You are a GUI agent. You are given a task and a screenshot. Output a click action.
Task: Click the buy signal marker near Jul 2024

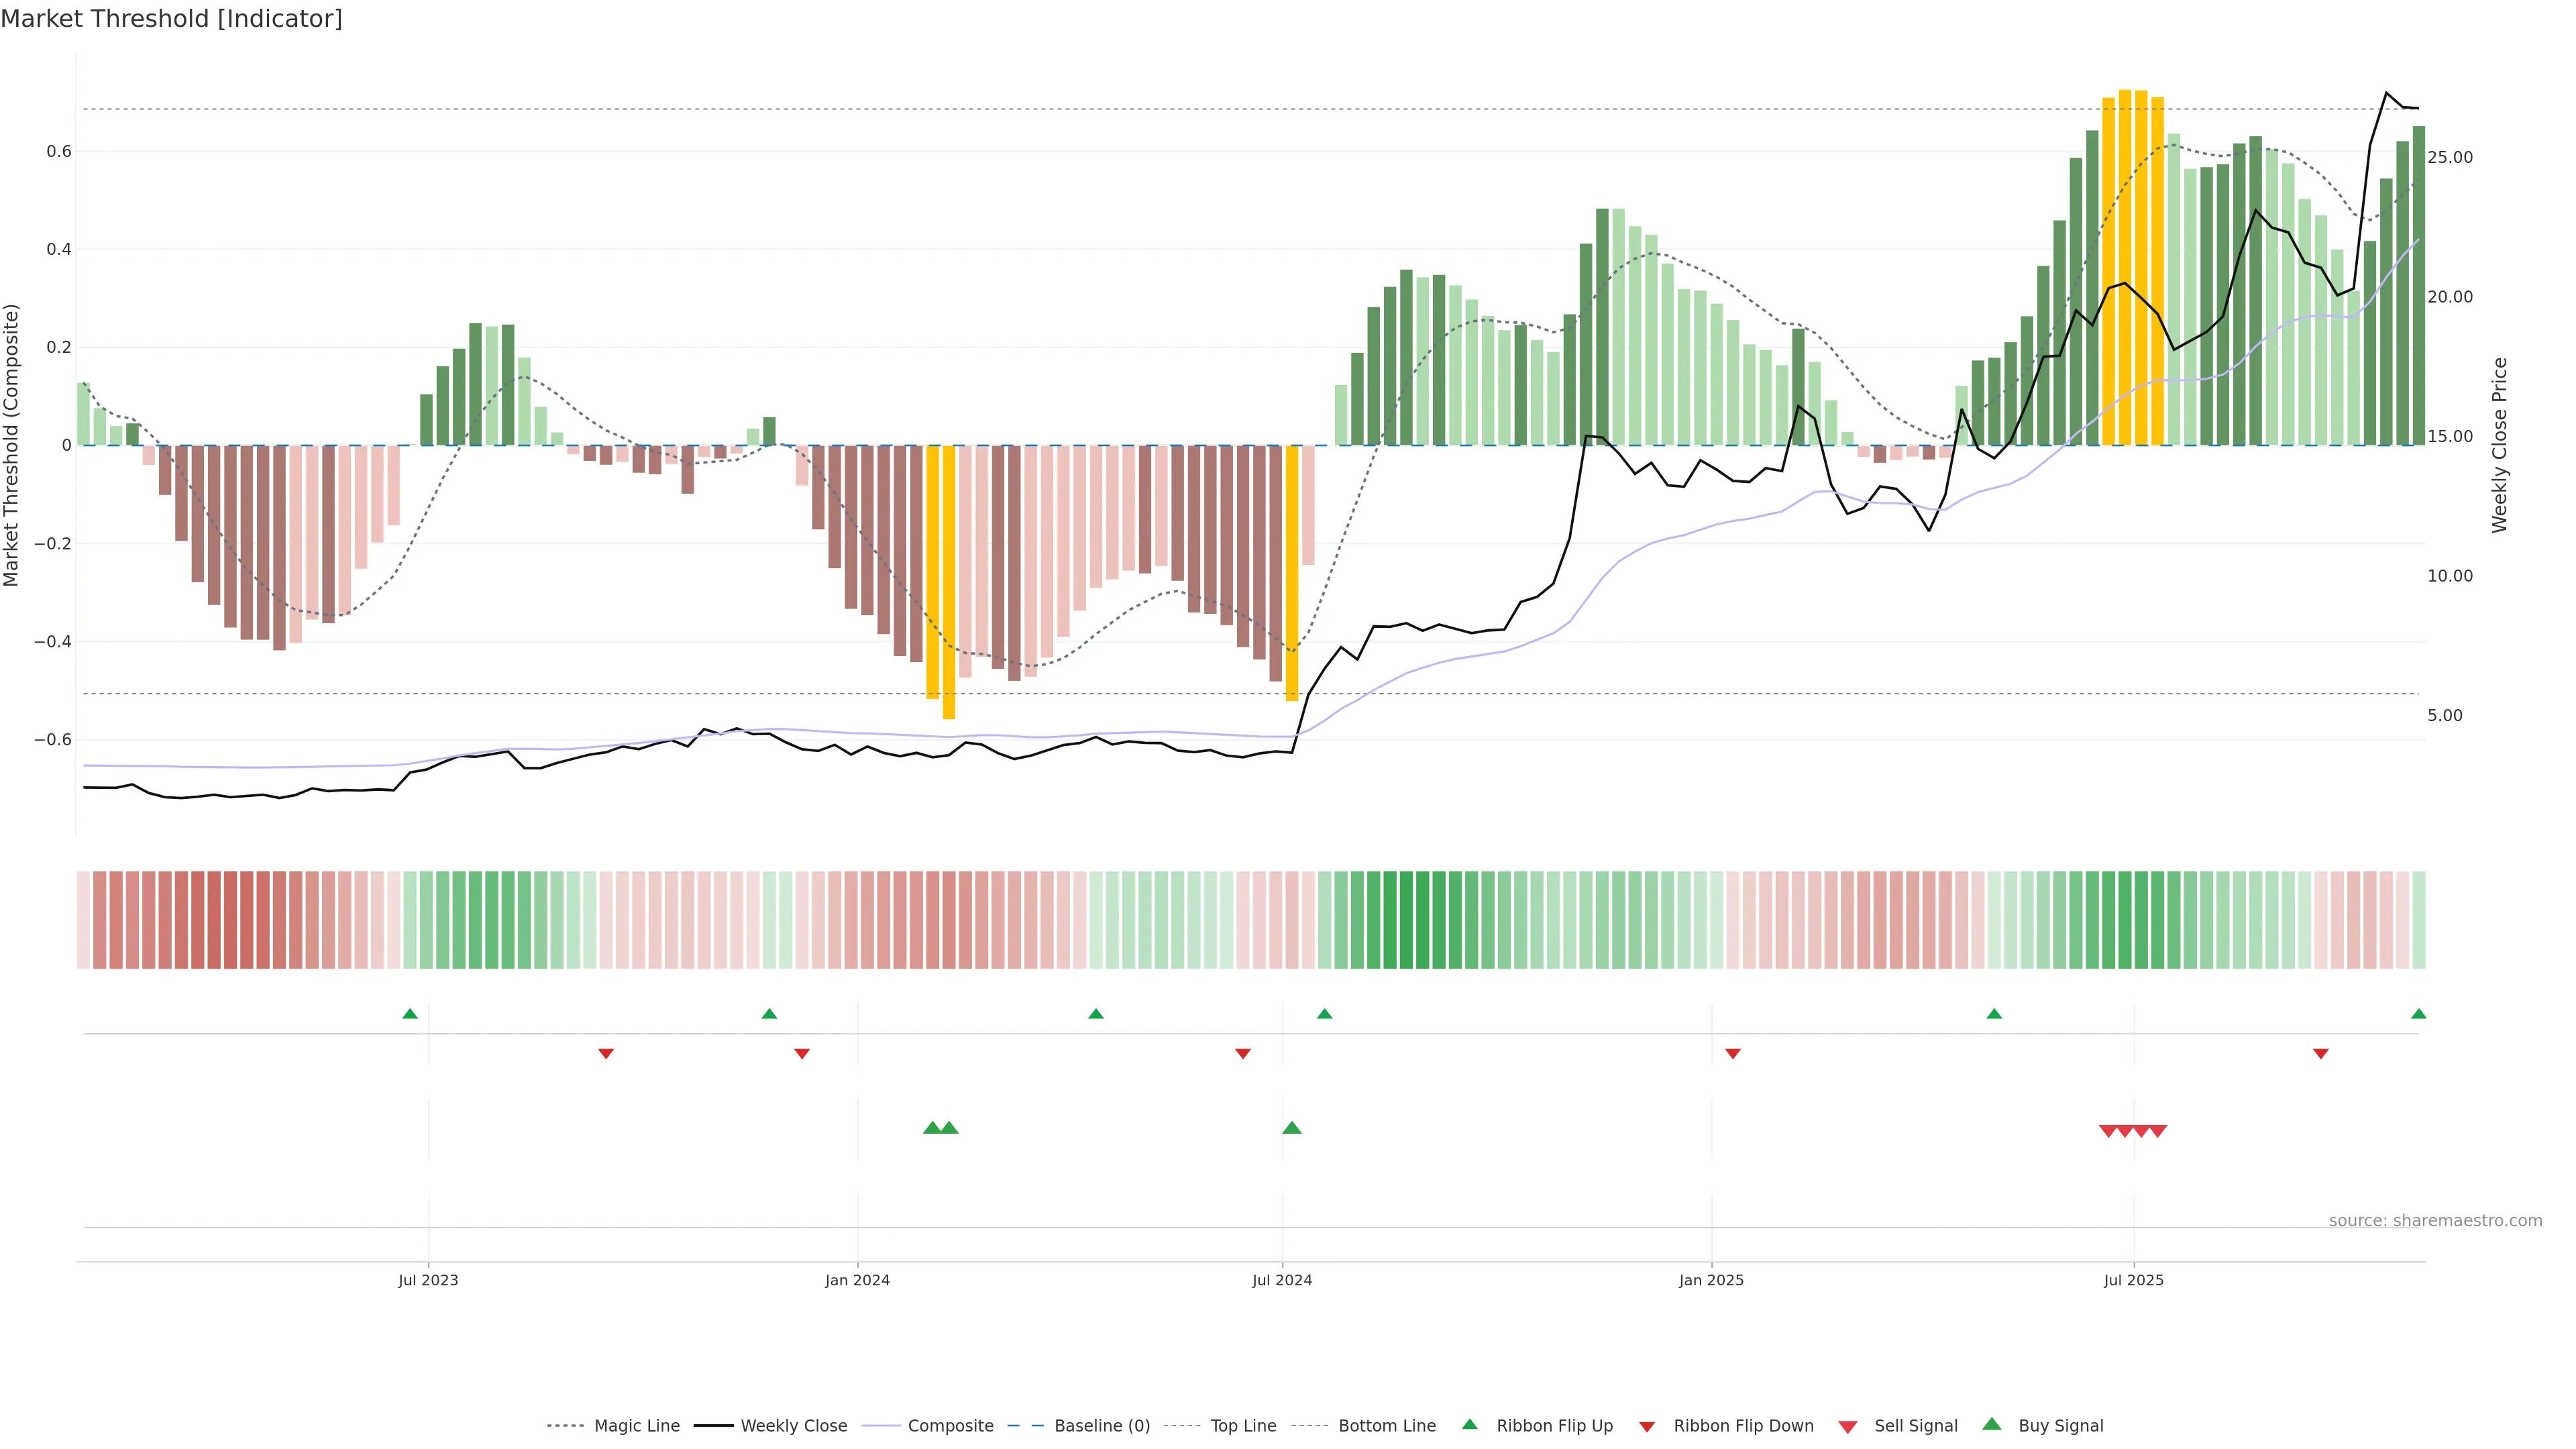[1292, 1128]
